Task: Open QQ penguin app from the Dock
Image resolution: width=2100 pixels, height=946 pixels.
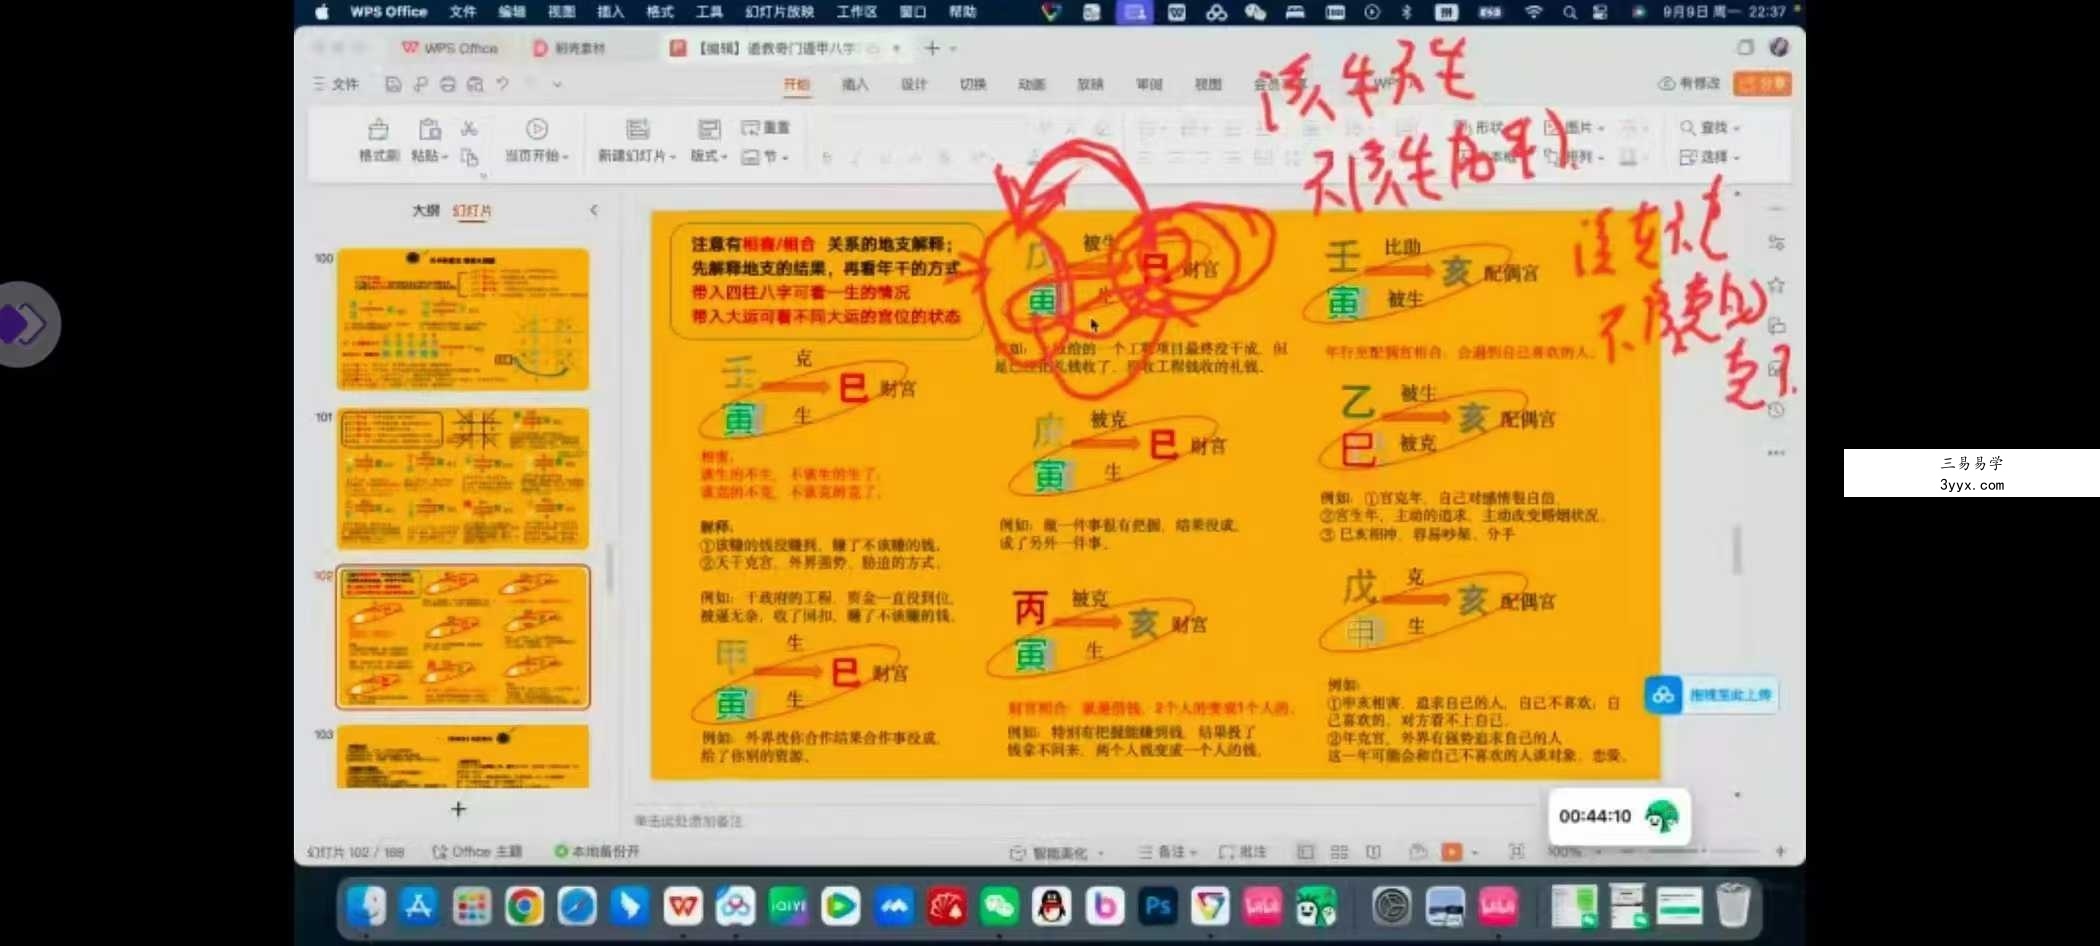Action: click(x=1051, y=907)
